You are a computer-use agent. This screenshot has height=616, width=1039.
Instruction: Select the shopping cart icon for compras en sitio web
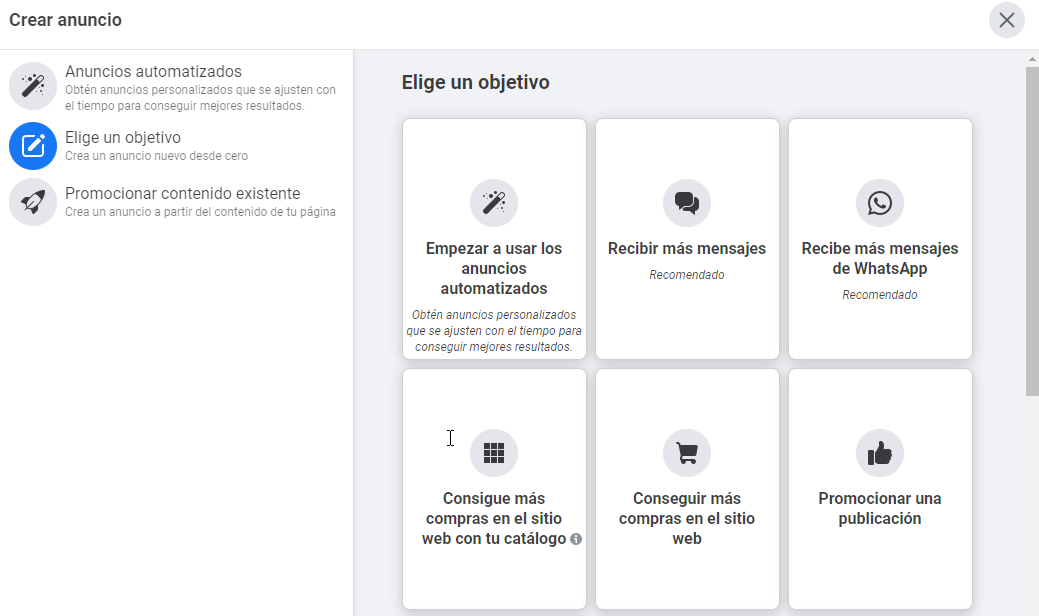click(x=686, y=453)
